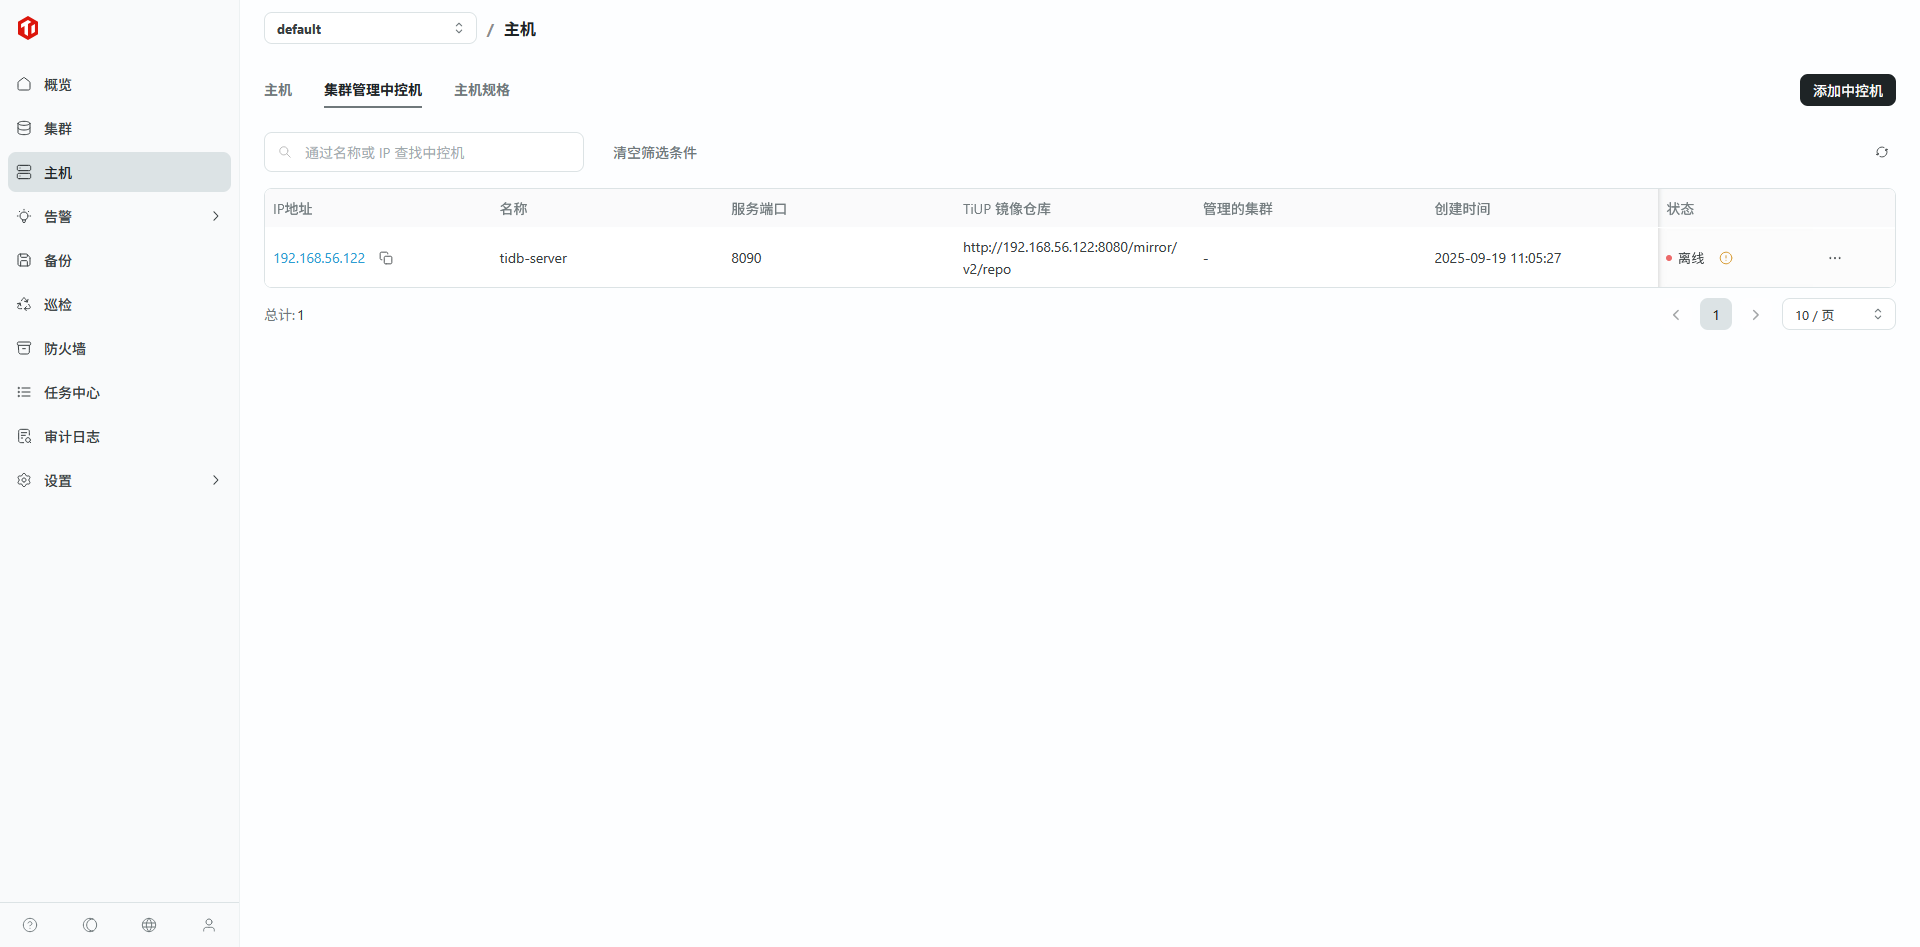Open the user profile icon

pyautogui.click(x=209, y=925)
